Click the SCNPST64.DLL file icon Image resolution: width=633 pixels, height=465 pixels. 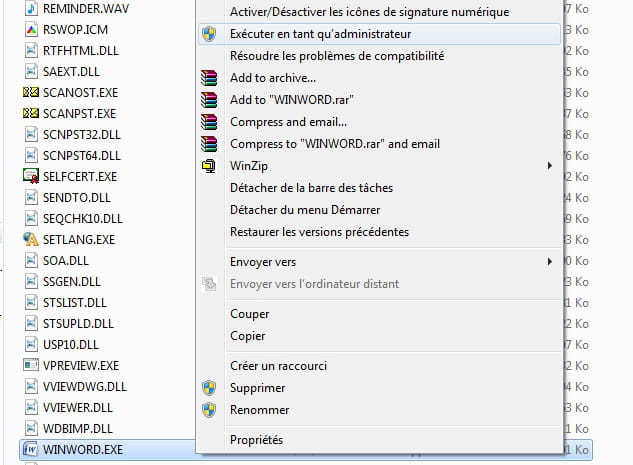pyautogui.click(x=31, y=155)
